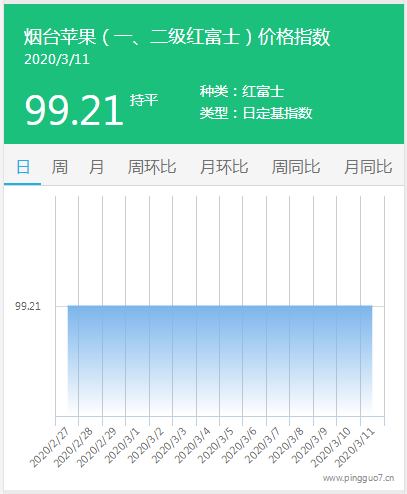The image size is (407, 494).
Task: Click the x-axis label 2020/3/11 under chart
Action: click(355, 448)
